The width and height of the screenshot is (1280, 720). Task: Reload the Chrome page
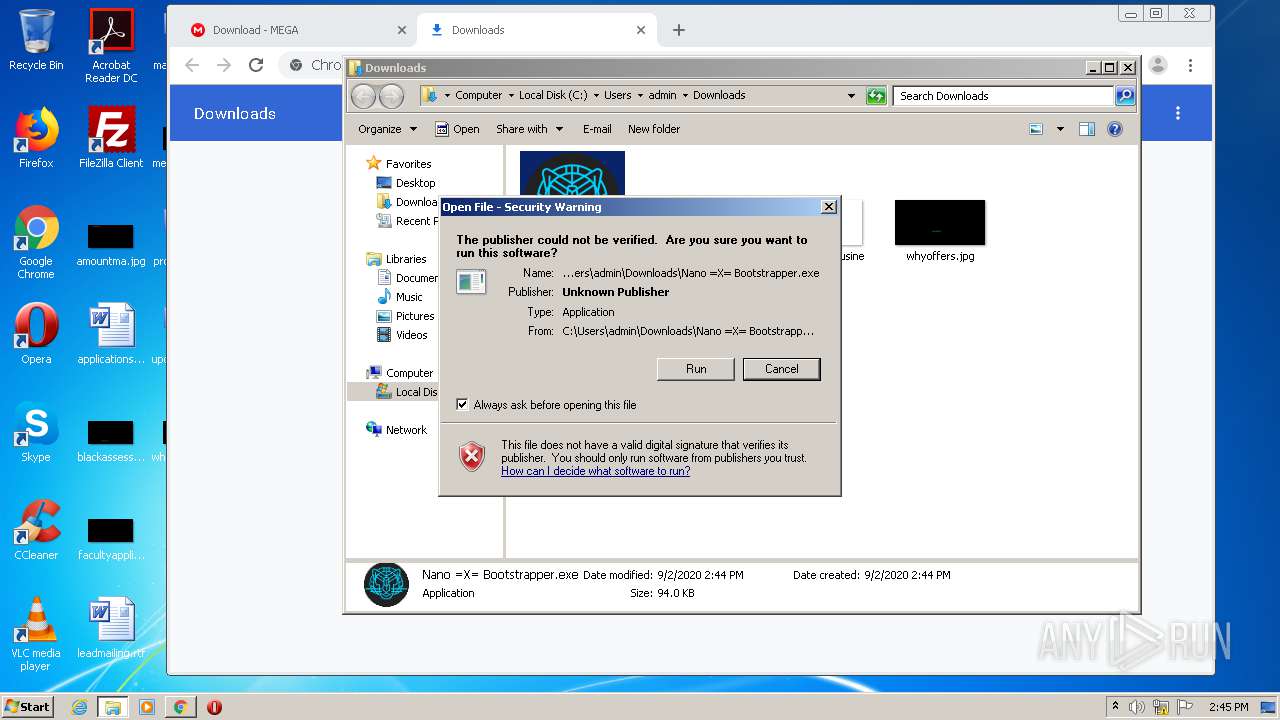tap(256, 65)
